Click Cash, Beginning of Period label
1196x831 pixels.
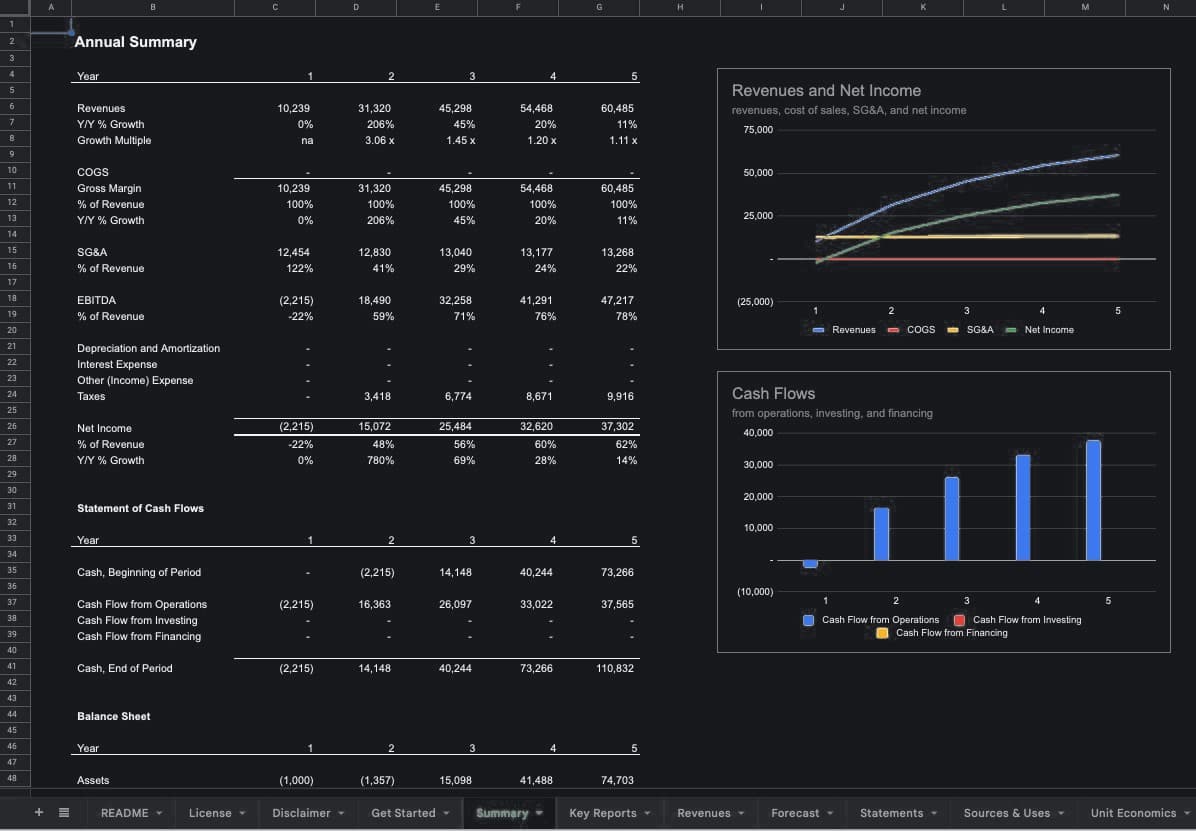click(139, 572)
